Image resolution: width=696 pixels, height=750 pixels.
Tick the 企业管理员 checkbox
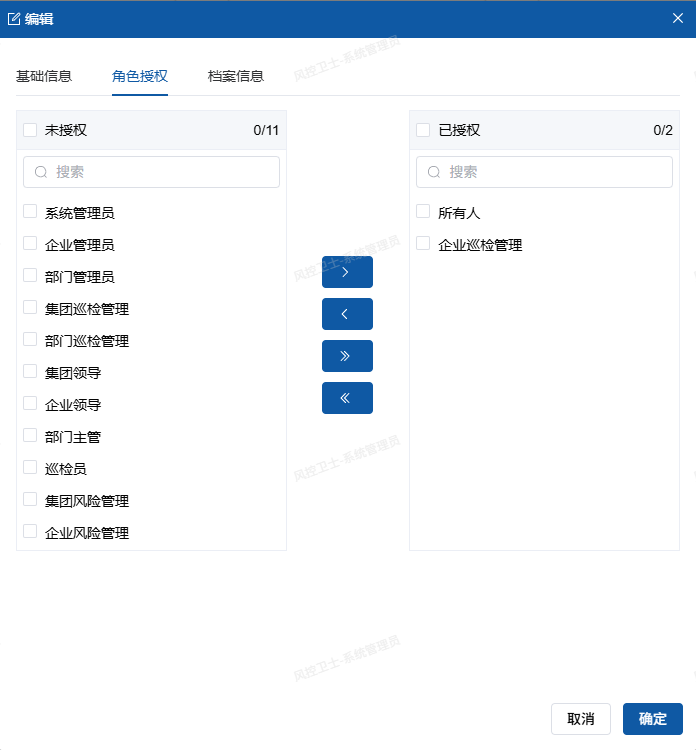30,244
